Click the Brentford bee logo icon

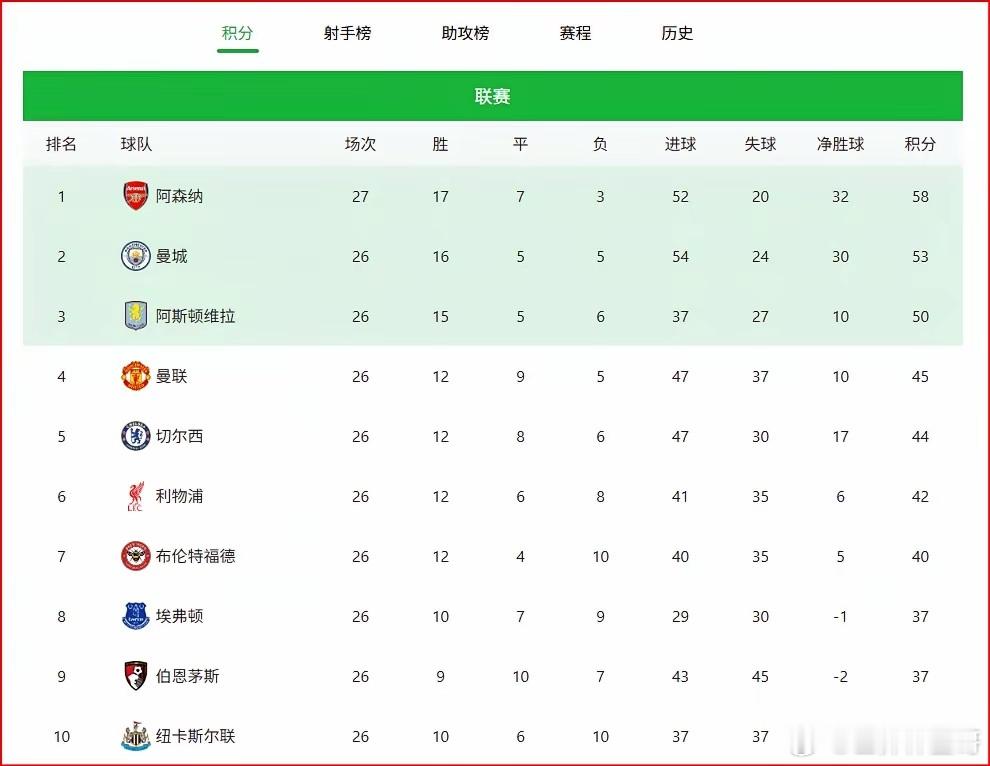click(137, 556)
